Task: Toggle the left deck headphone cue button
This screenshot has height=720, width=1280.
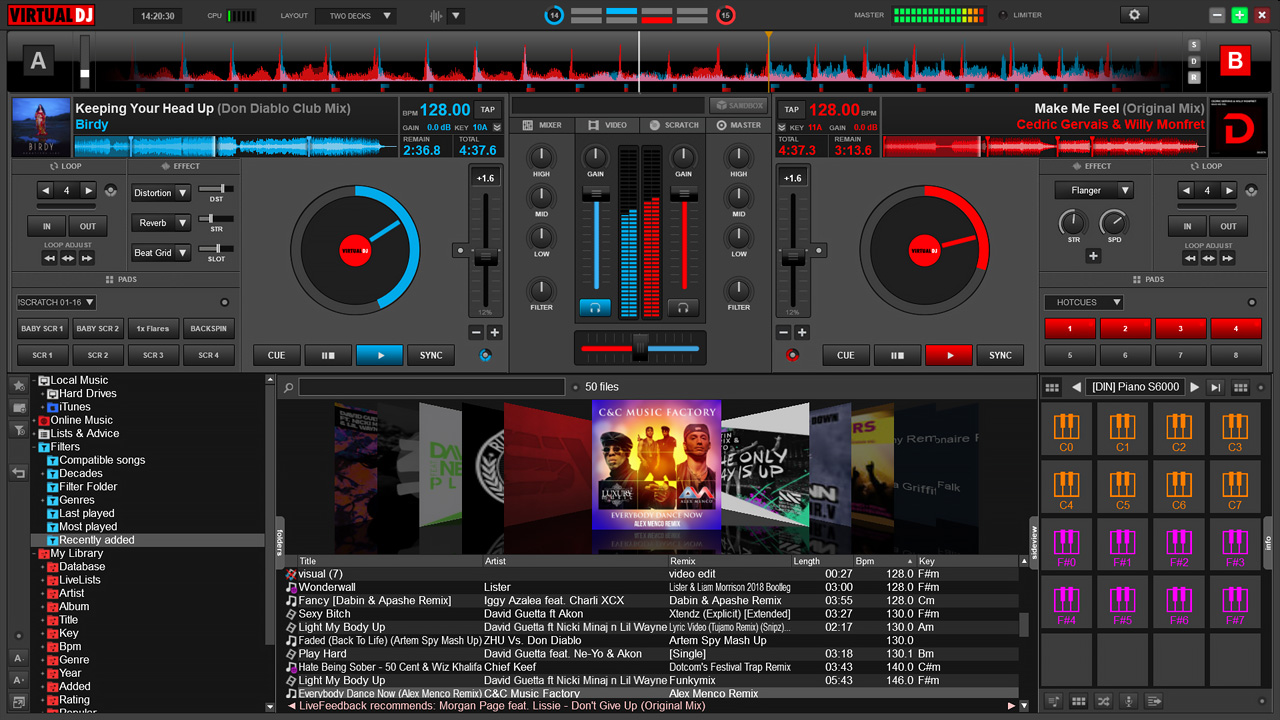Action: (595, 308)
